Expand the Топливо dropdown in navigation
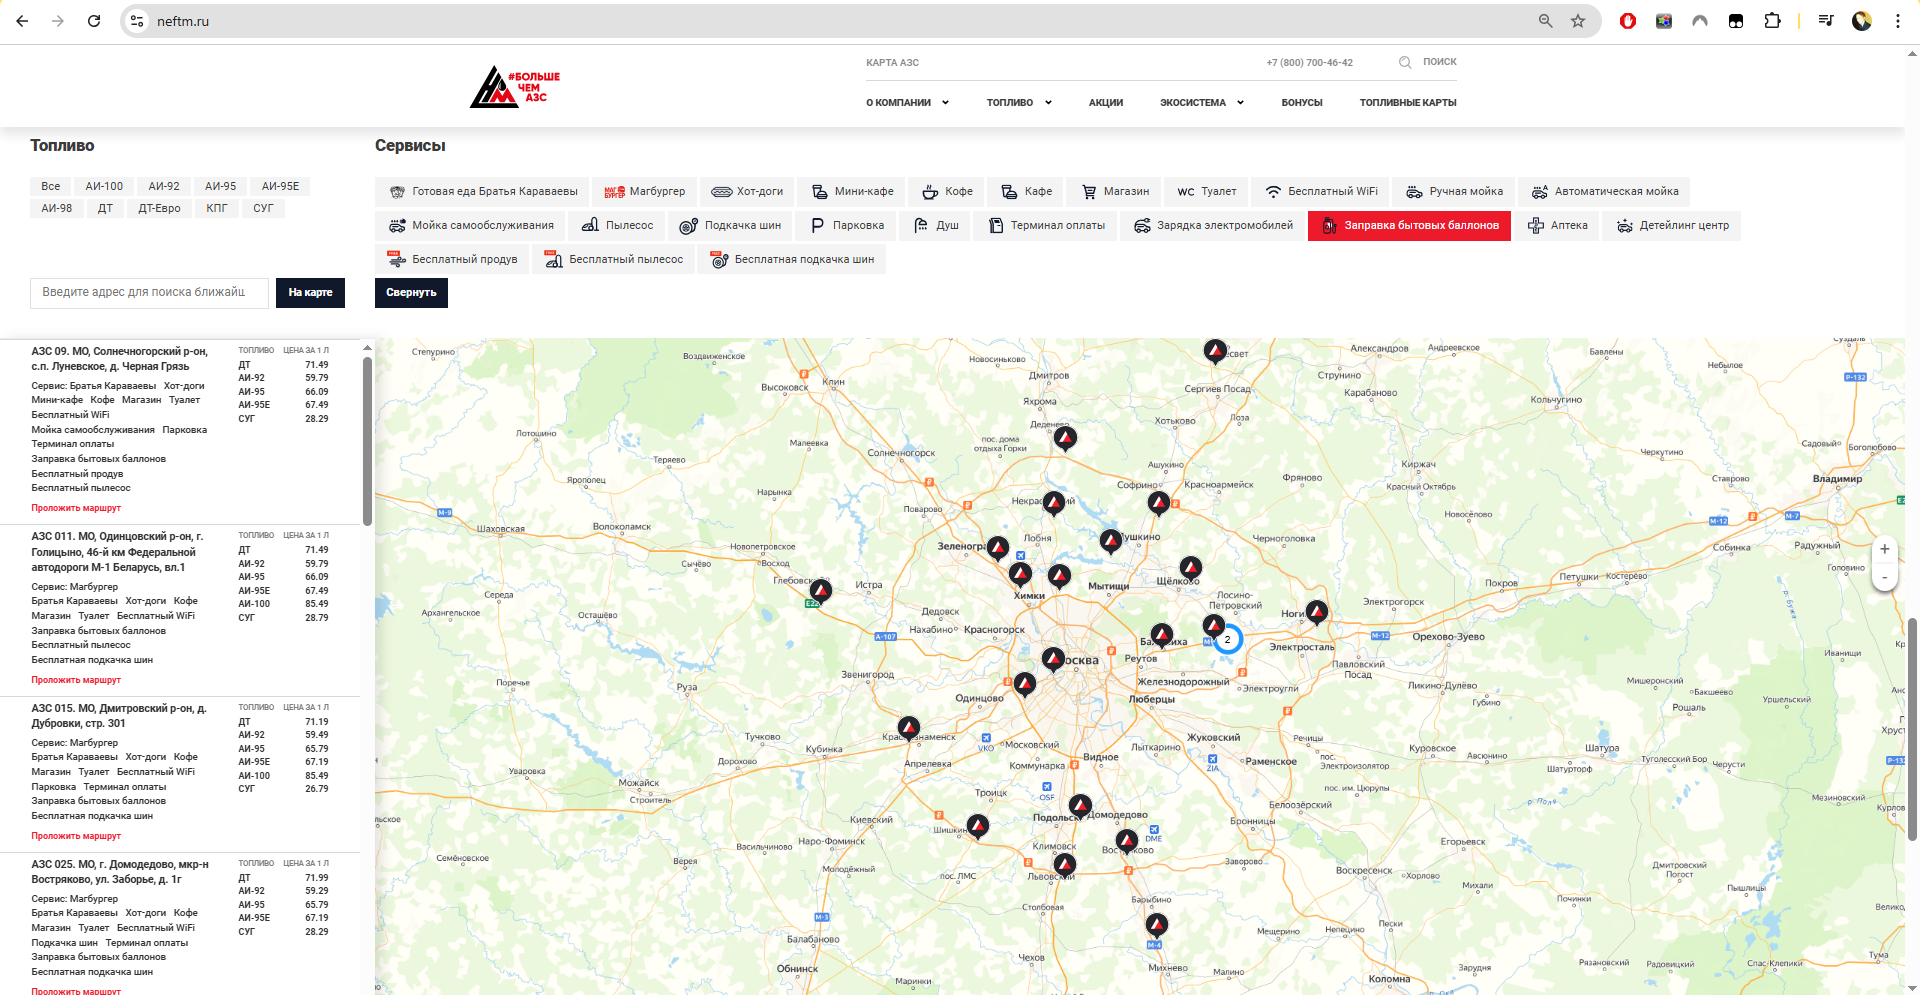 [1018, 103]
